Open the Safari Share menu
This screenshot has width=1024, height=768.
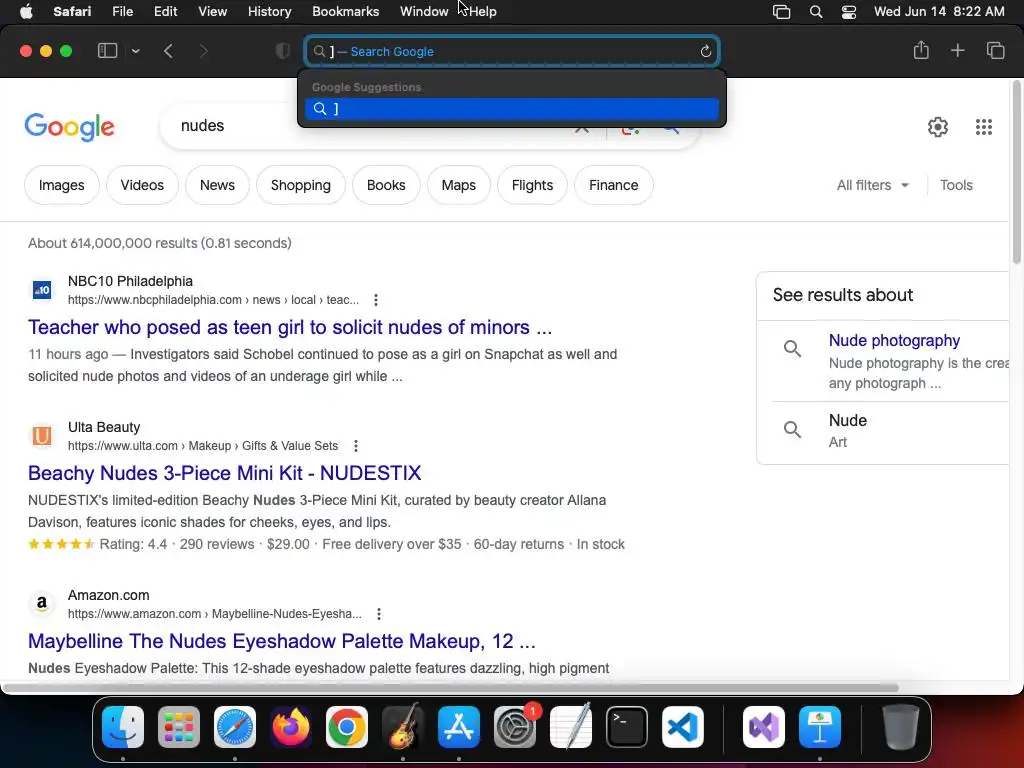921,50
